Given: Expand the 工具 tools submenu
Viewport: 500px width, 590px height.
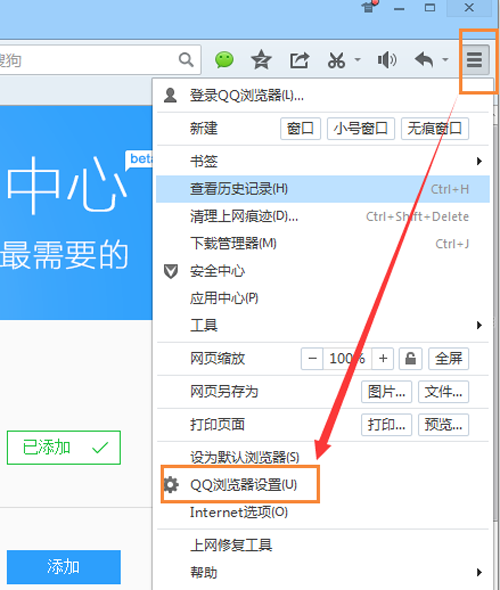Looking at the screenshot, I should [x=323, y=325].
